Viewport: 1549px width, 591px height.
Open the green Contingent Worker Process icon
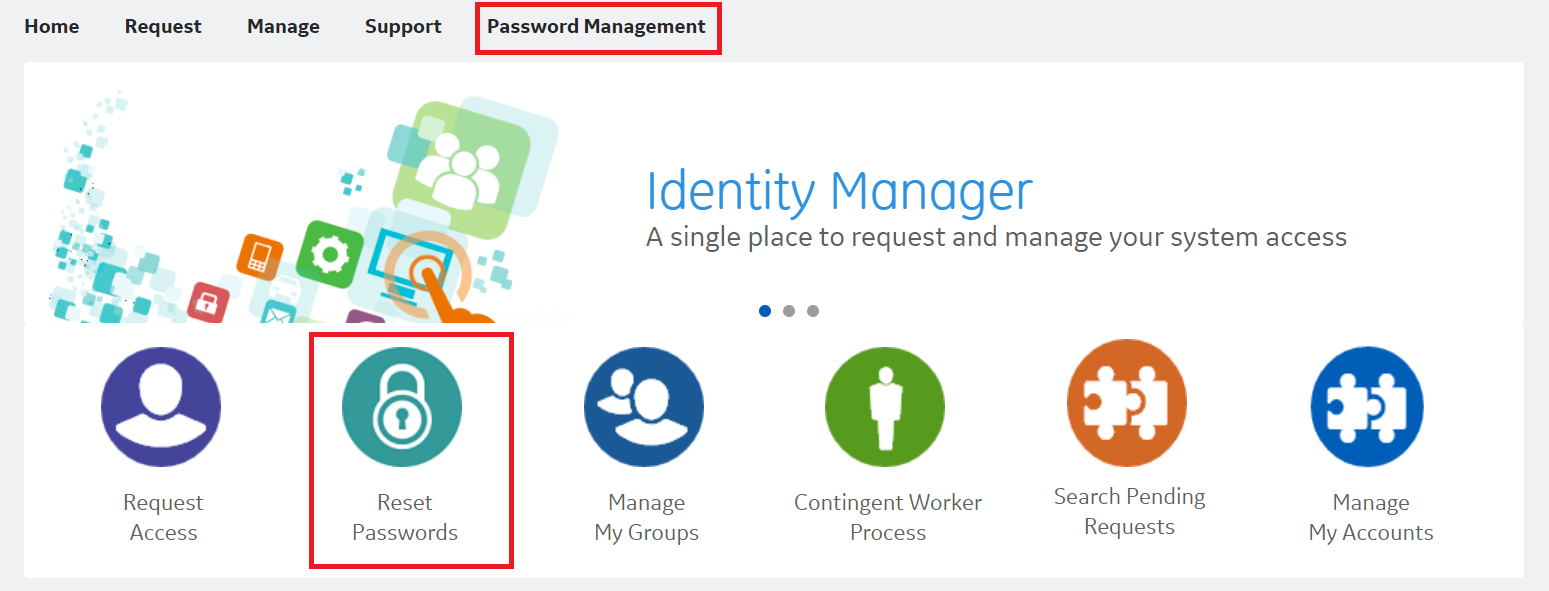(x=885, y=407)
